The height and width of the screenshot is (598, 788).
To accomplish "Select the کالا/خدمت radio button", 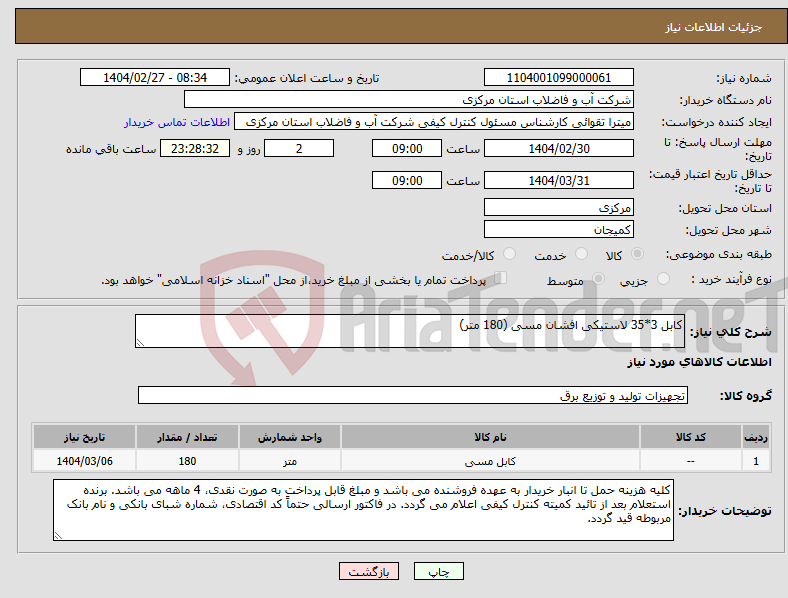I will (x=510, y=254).
